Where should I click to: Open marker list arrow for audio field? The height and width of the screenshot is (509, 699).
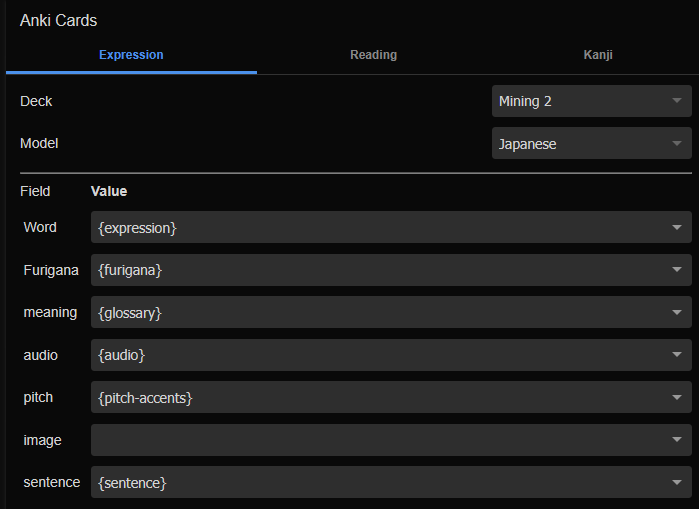click(677, 355)
